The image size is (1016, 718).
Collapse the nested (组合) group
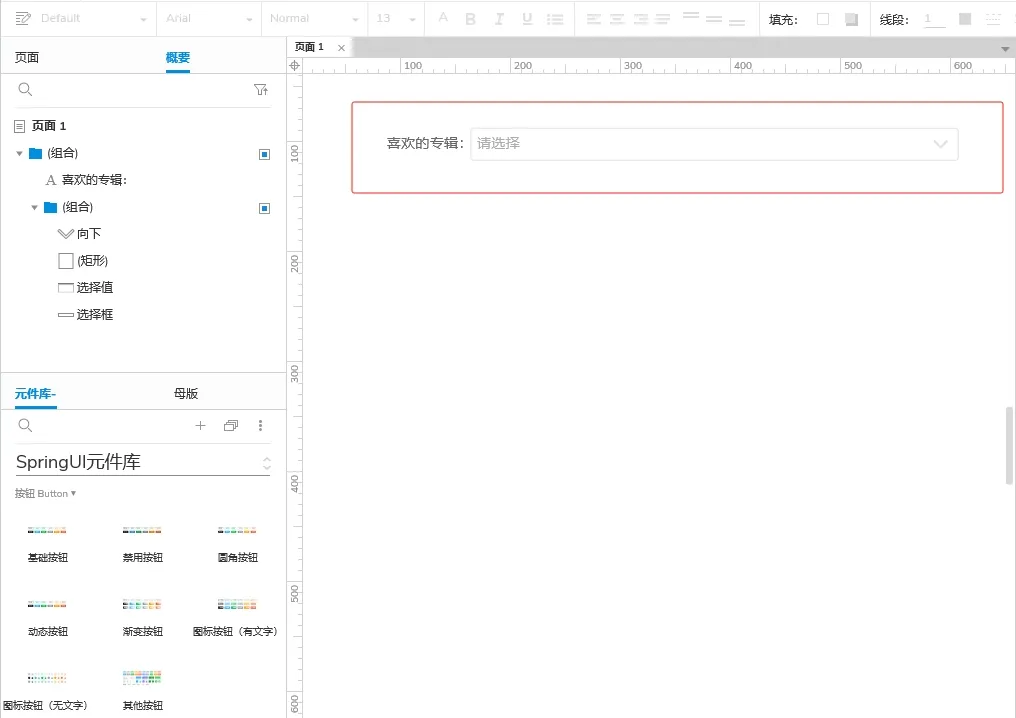click(34, 207)
